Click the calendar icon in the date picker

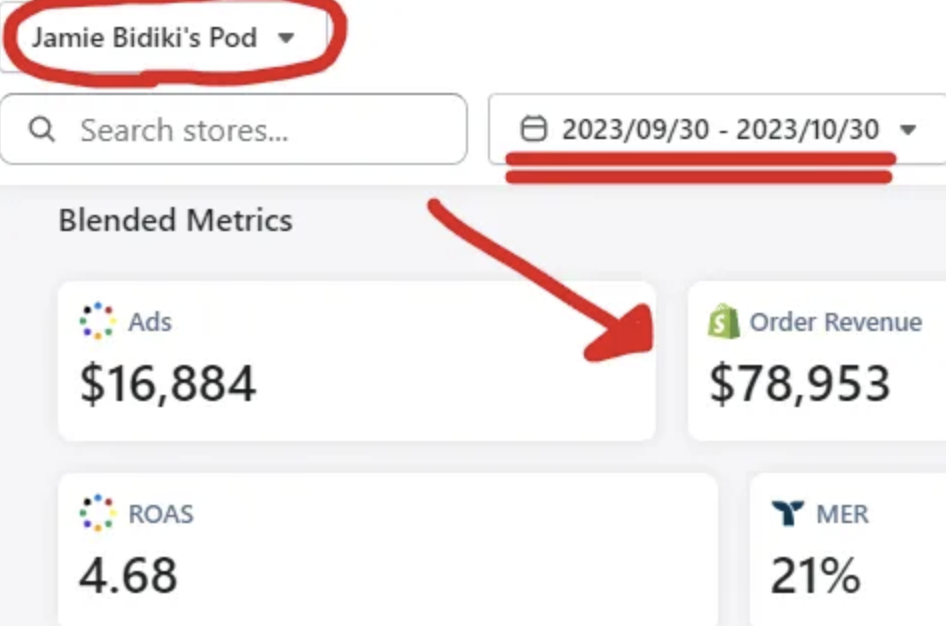[x=535, y=129]
